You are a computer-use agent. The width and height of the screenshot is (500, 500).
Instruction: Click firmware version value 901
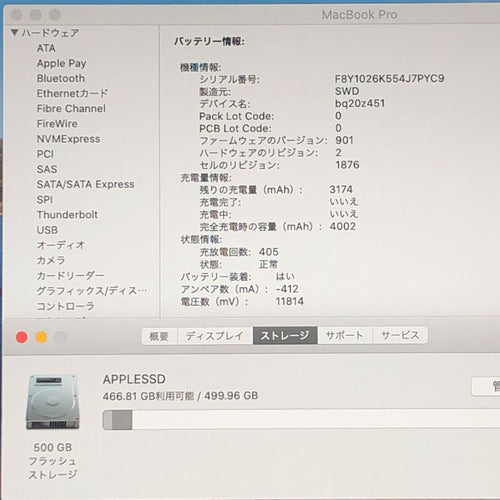[x=344, y=140]
